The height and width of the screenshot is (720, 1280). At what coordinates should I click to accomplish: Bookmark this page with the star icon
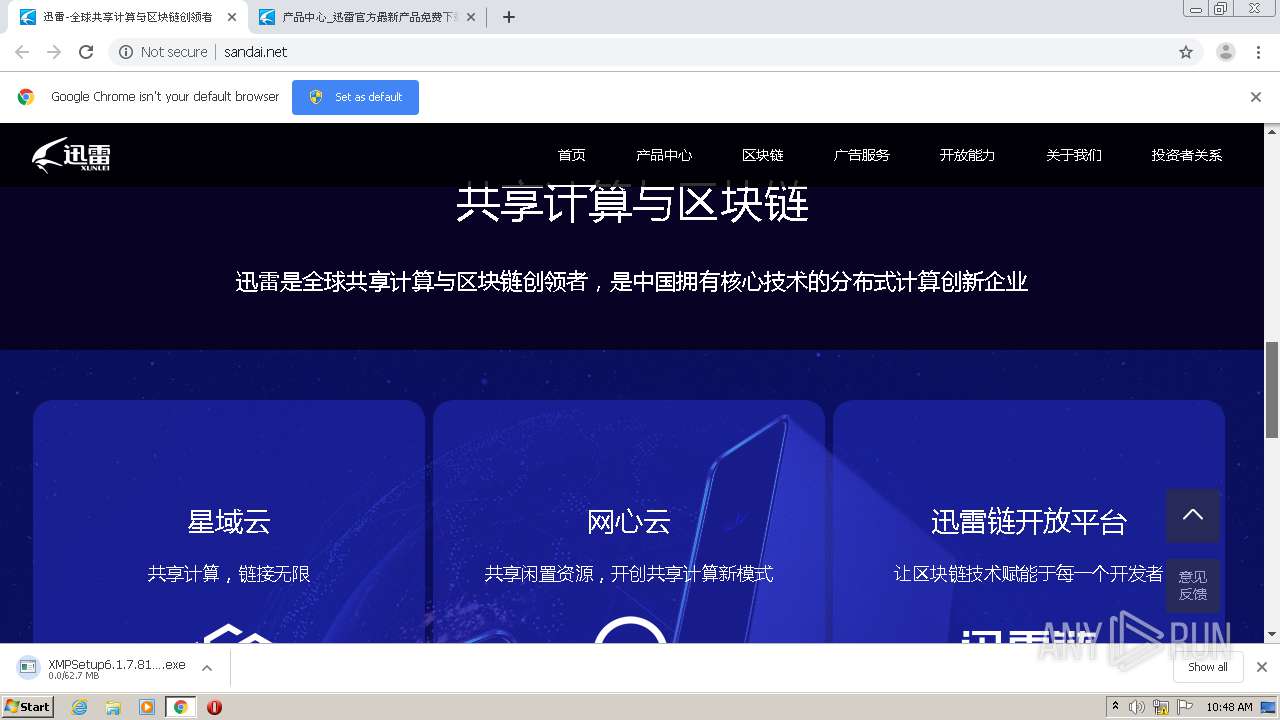point(1186,52)
